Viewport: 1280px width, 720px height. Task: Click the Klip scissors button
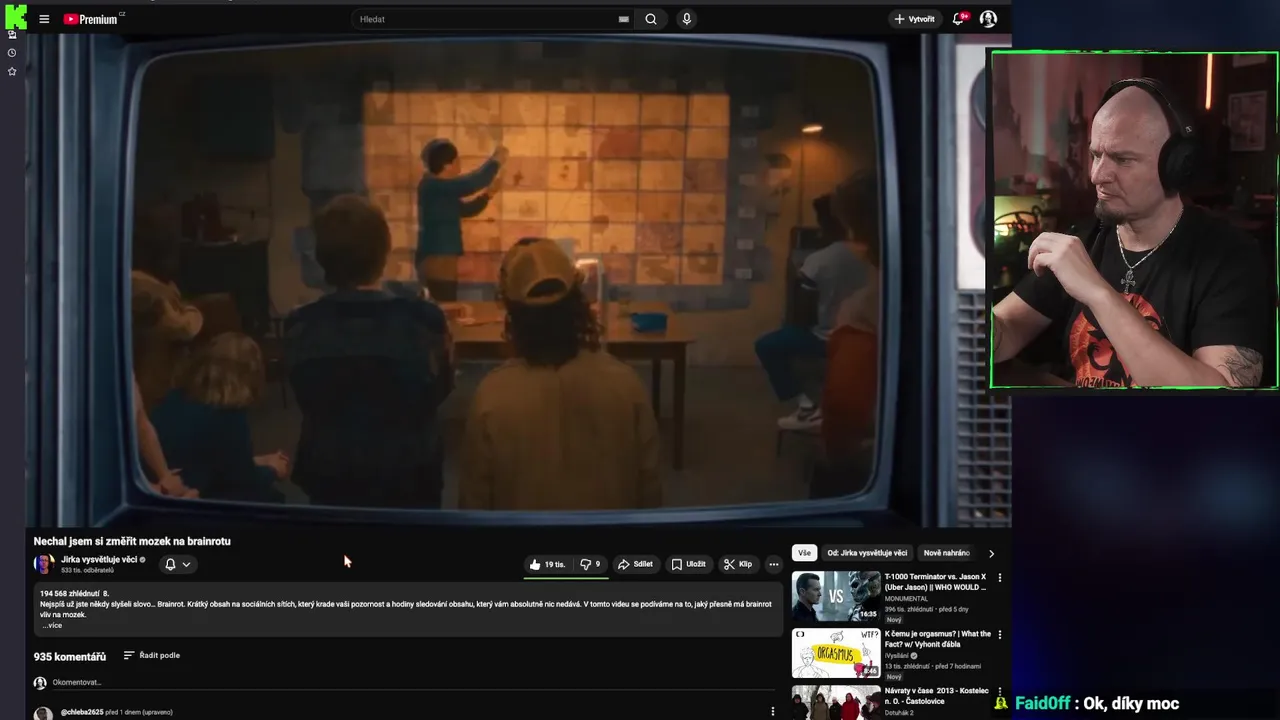click(x=738, y=564)
